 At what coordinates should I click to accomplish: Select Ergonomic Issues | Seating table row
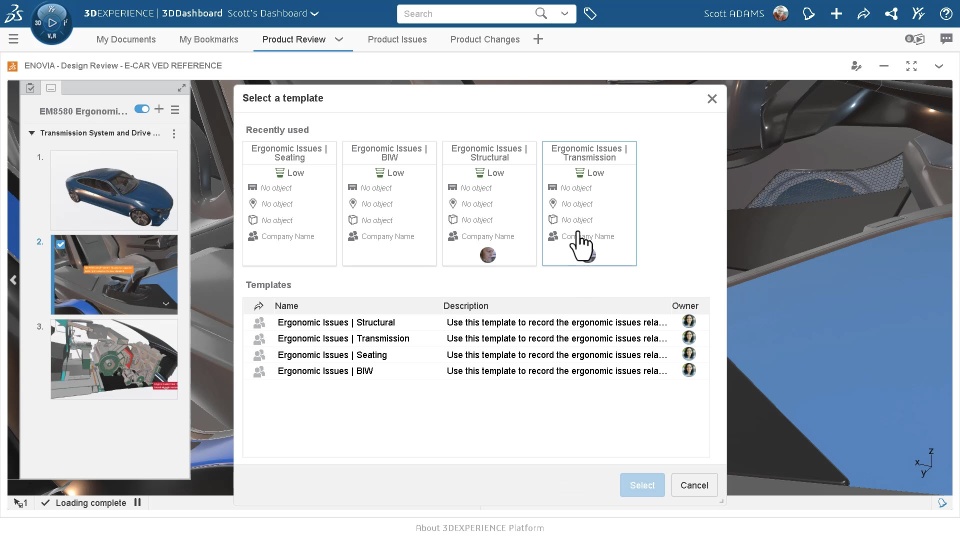tap(476, 354)
